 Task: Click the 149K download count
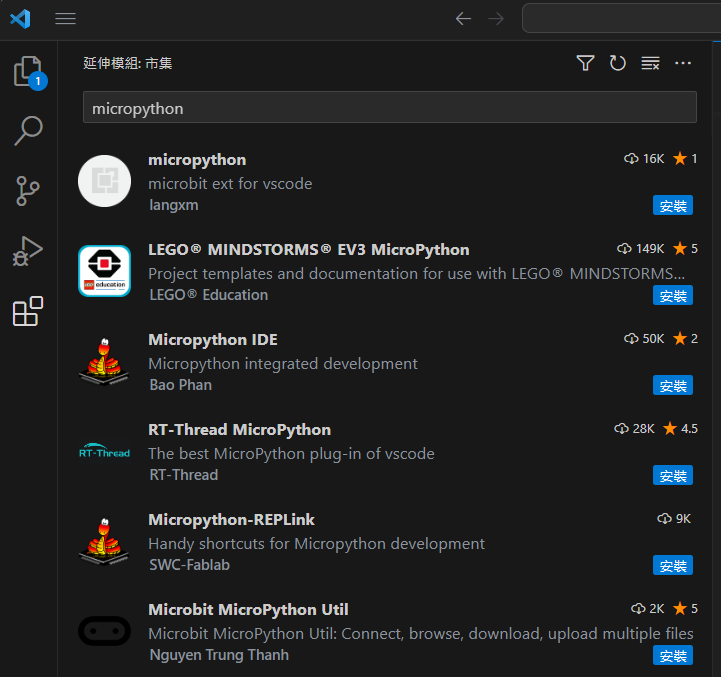(641, 249)
